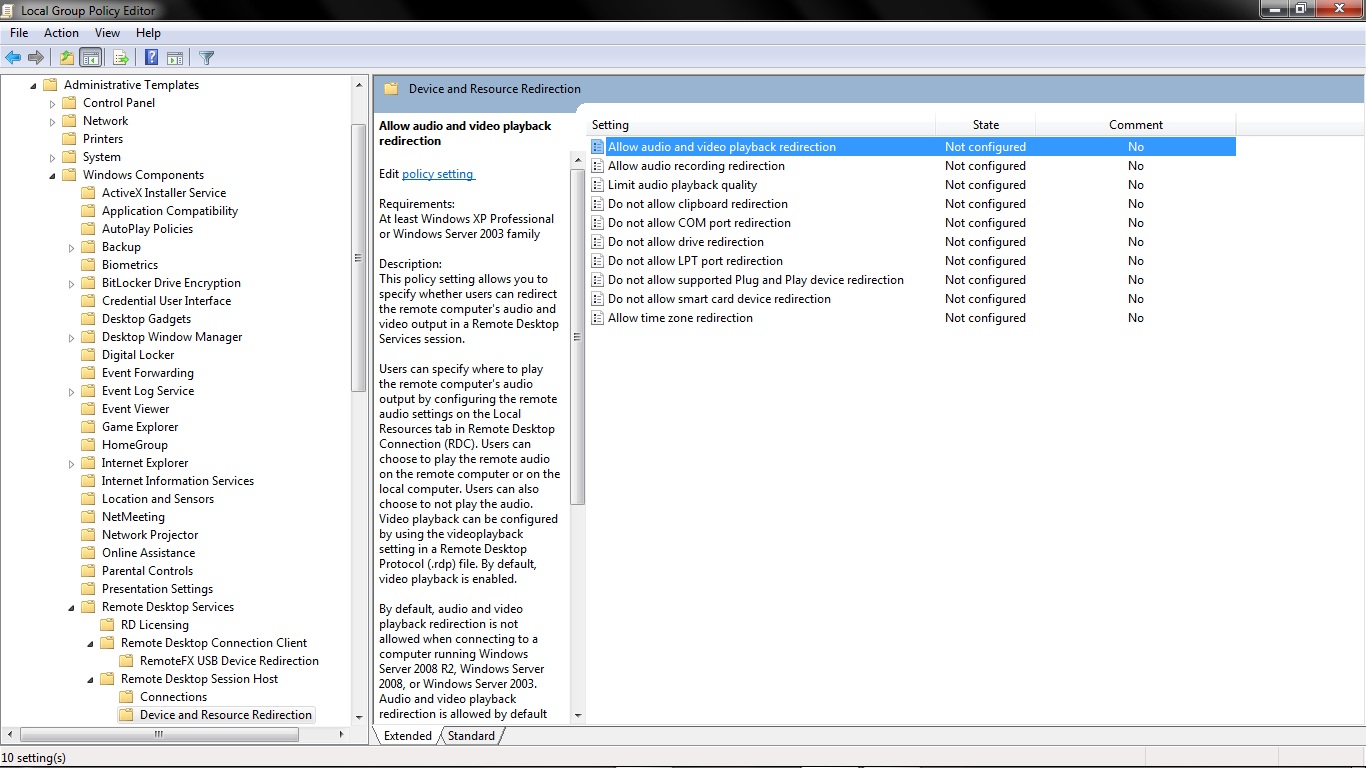The height and width of the screenshot is (768, 1366).
Task: Click the RemoteFX USB Device Redirection folder icon
Action: pos(127,661)
